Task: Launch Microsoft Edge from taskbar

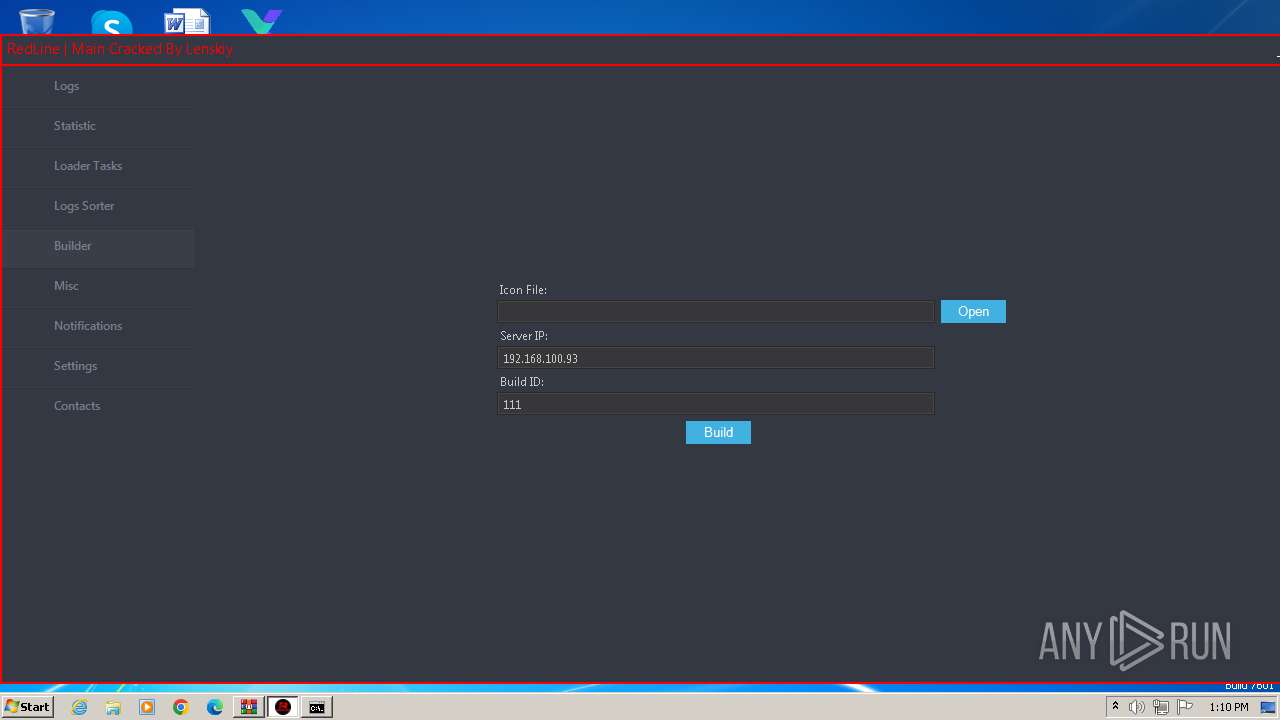Action: click(x=215, y=707)
